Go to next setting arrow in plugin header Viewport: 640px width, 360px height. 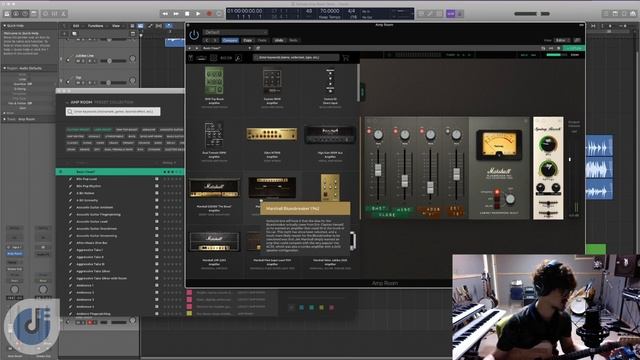click(215, 40)
